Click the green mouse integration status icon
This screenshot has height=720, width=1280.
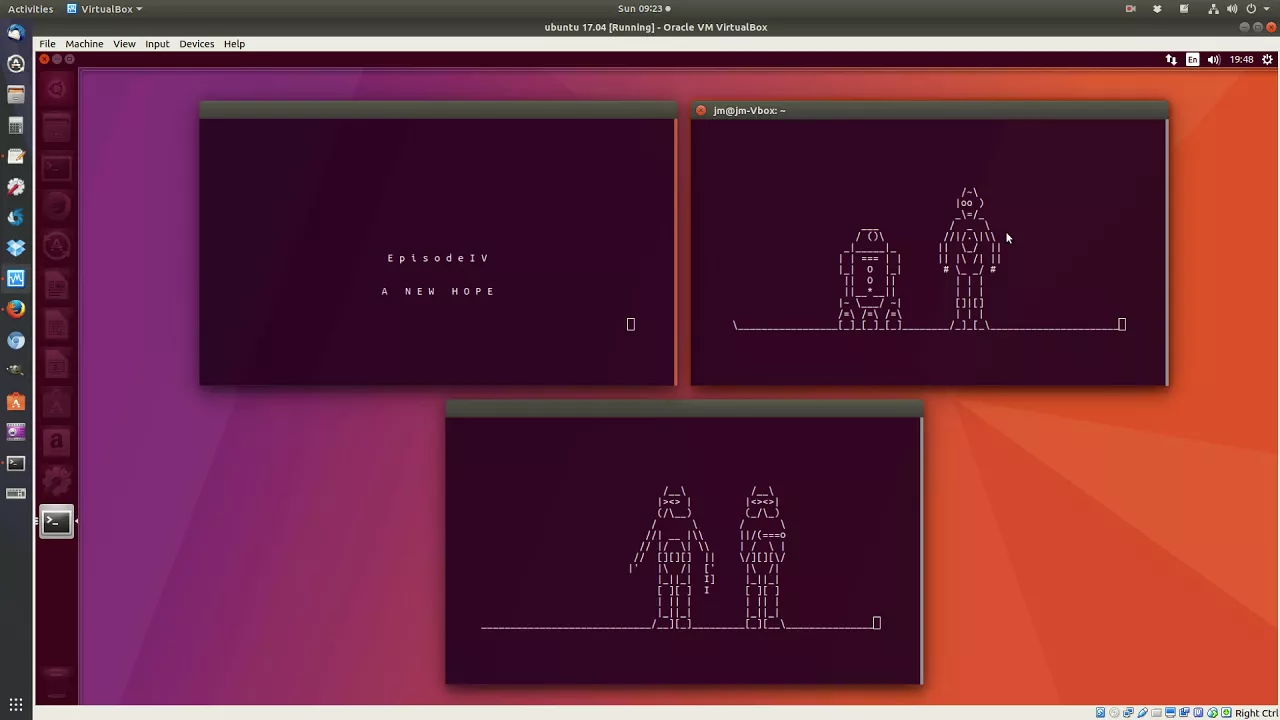pyautogui.click(x=1212, y=713)
